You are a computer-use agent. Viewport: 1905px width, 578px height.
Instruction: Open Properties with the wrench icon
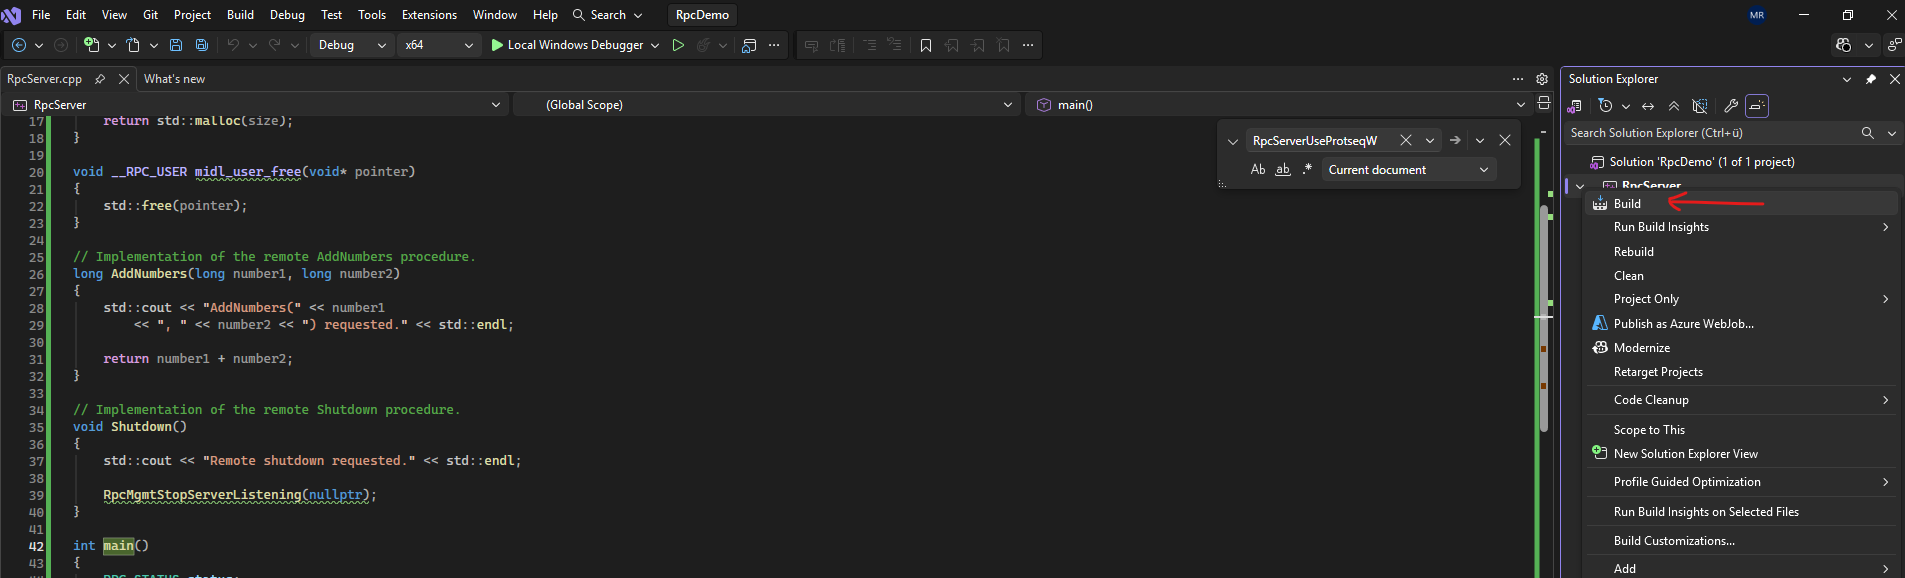coord(1731,106)
